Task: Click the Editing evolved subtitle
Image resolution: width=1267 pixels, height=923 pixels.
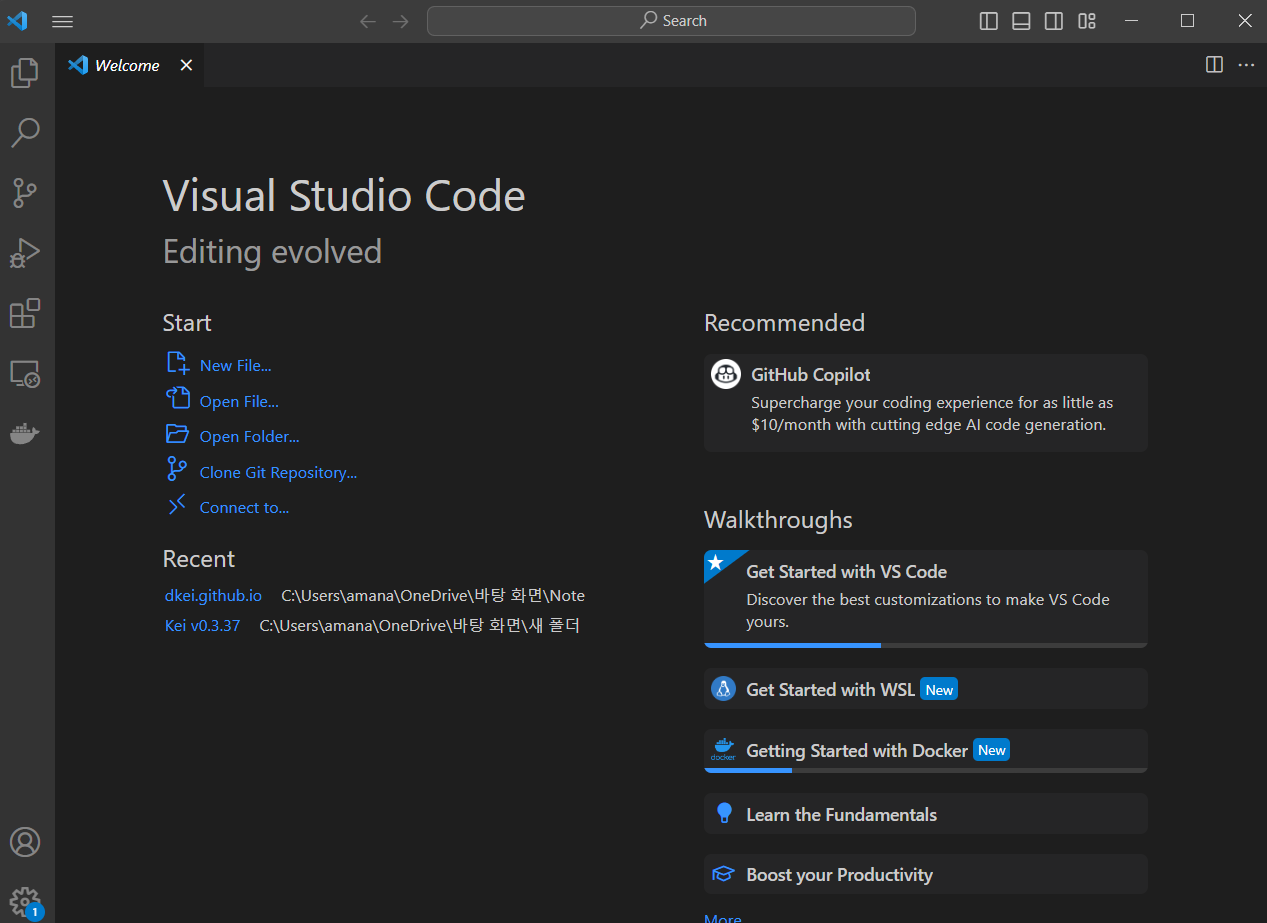Action: (272, 251)
